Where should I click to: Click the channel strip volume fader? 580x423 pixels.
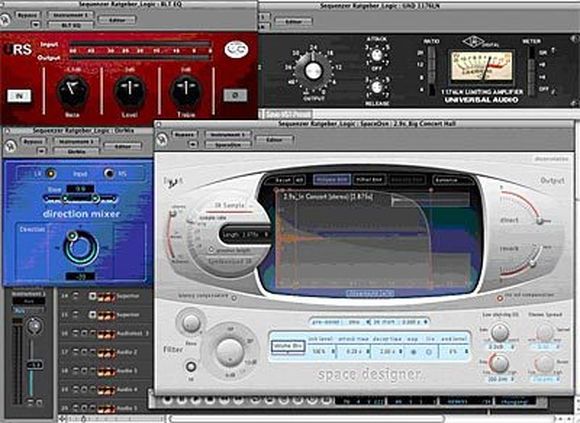tap(34, 365)
